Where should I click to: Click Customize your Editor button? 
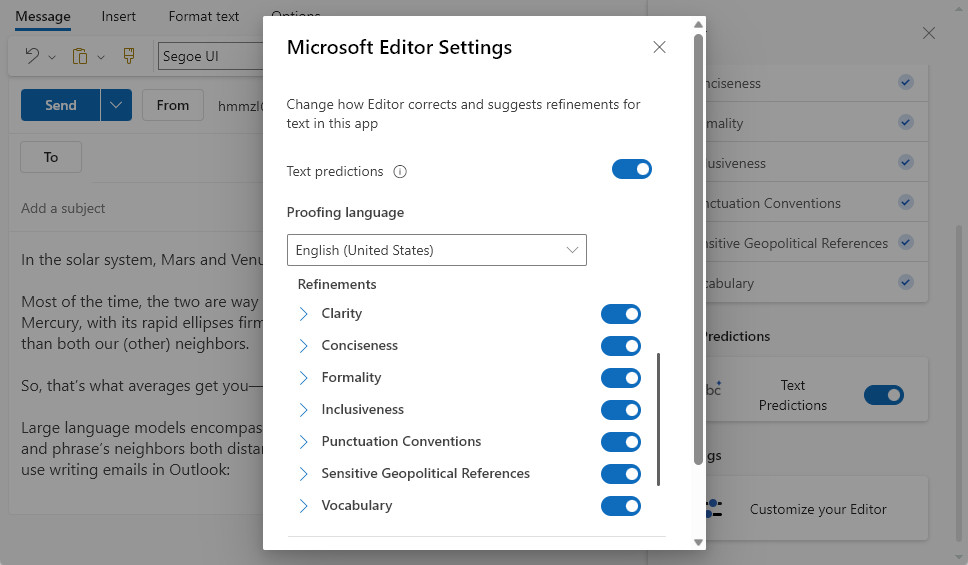816,509
